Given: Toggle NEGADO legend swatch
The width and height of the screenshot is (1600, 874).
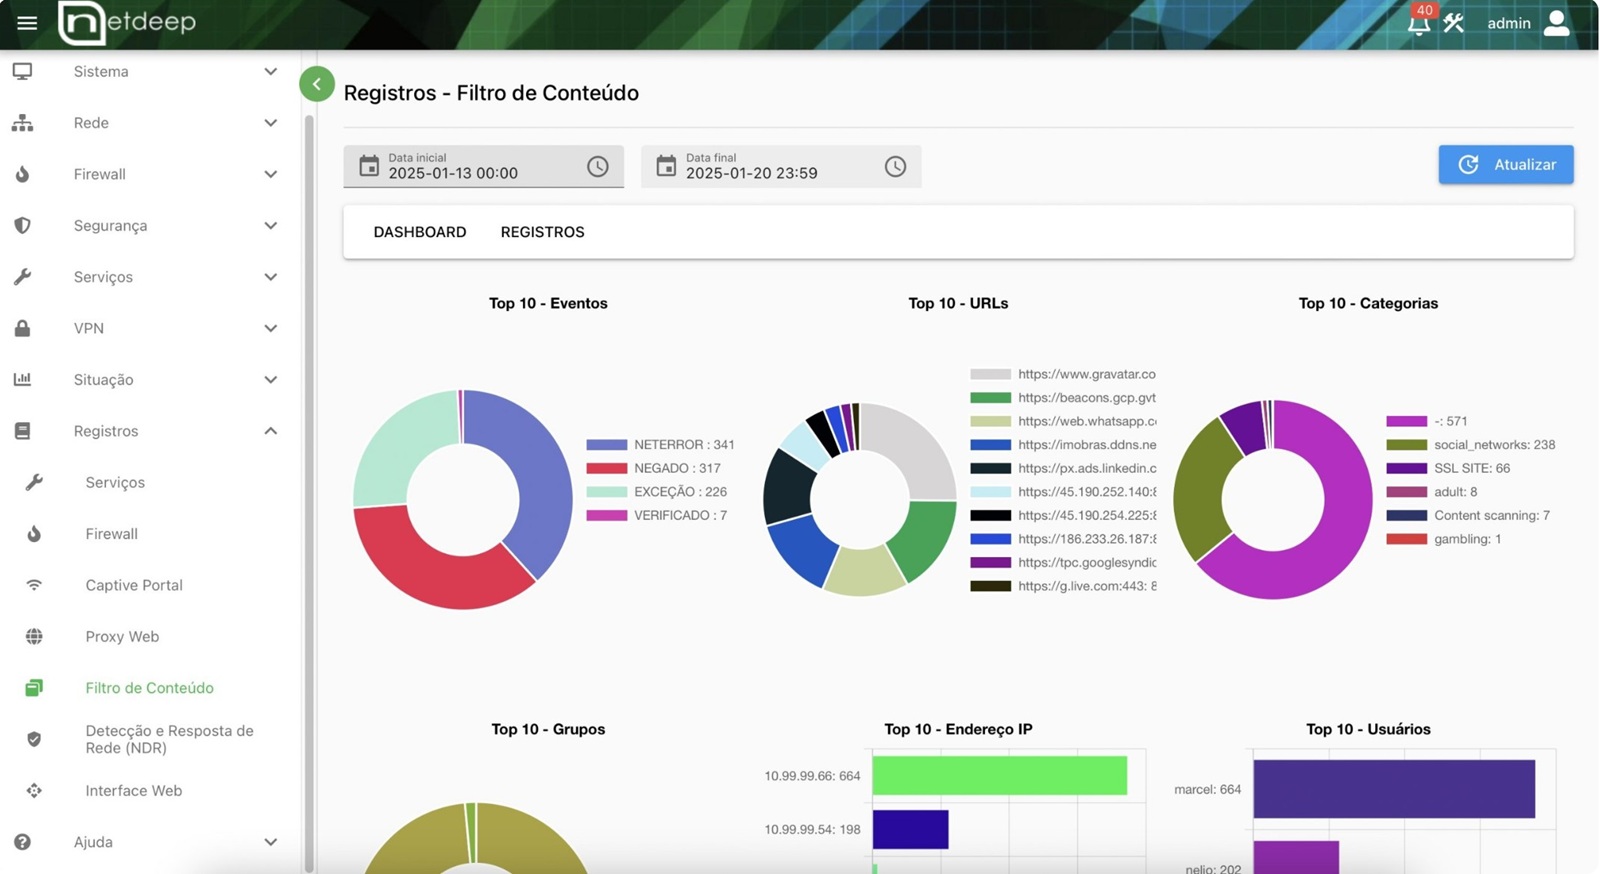Looking at the screenshot, I should pyautogui.click(x=606, y=468).
